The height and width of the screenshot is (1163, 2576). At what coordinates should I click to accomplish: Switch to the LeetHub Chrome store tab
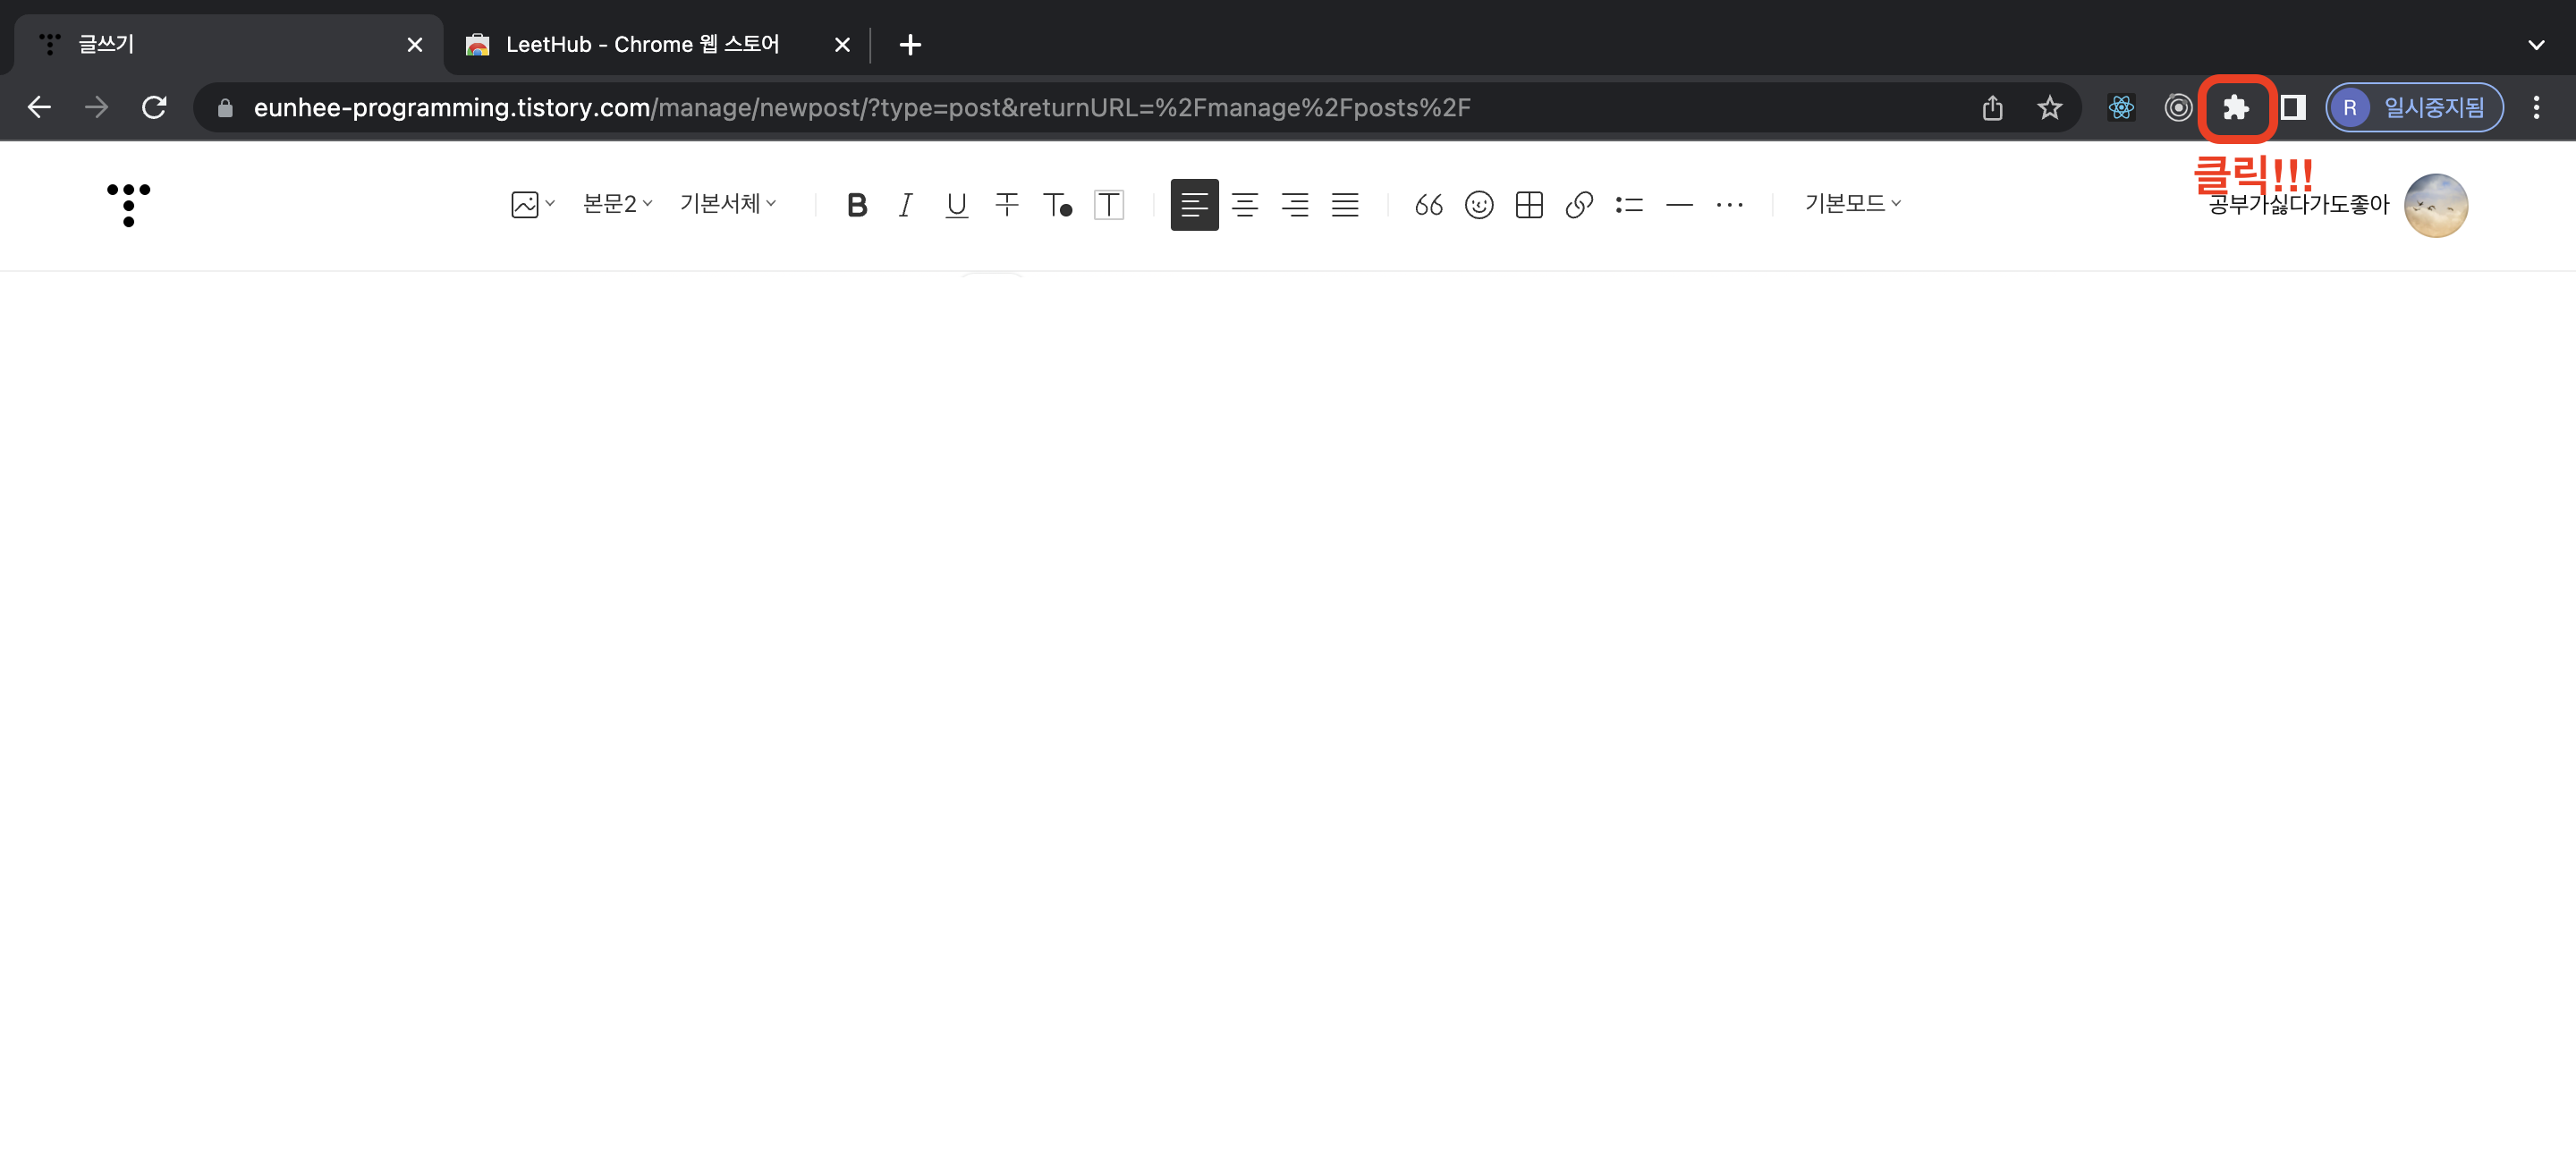[641, 45]
